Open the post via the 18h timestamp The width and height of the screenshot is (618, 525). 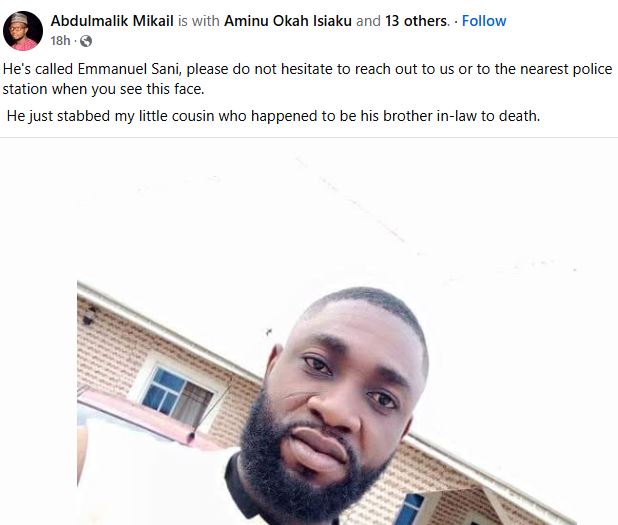tap(60, 41)
